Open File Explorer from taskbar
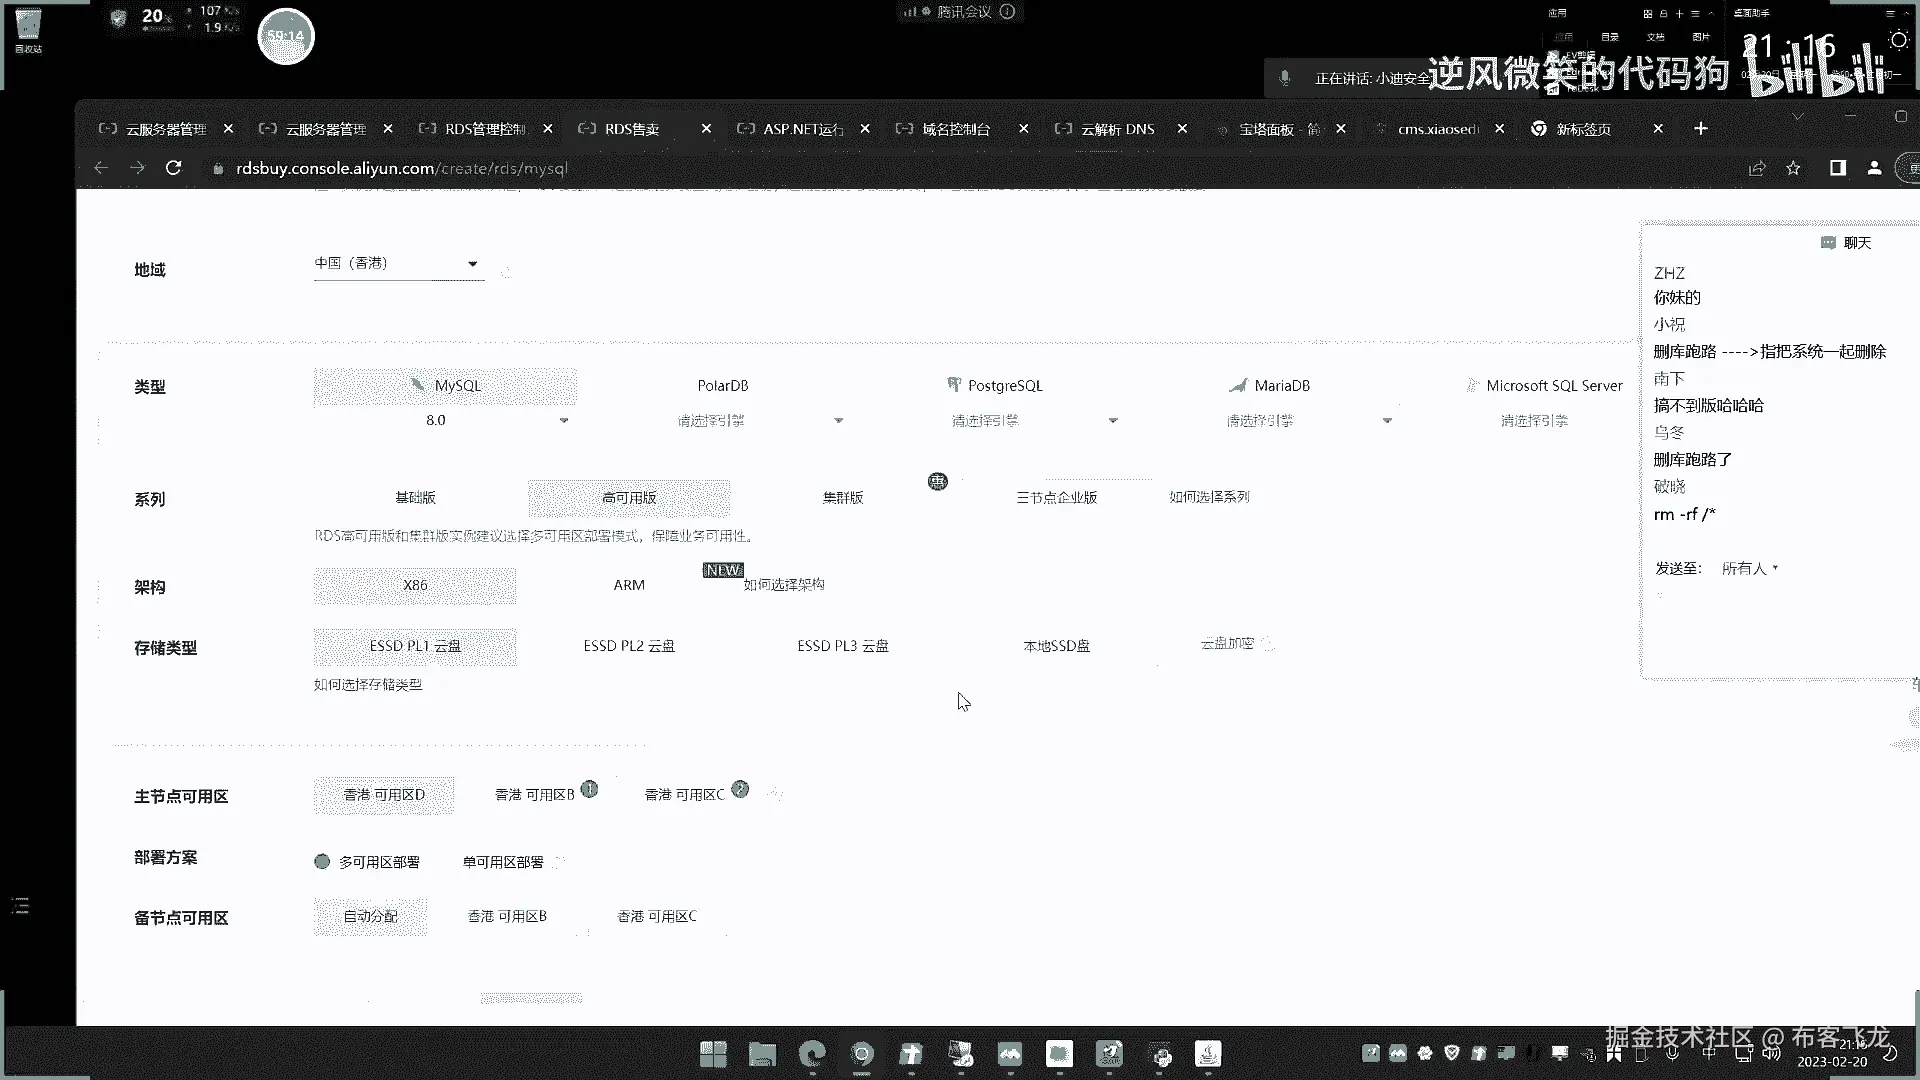The width and height of the screenshot is (1920, 1080). click(762, 1054)
